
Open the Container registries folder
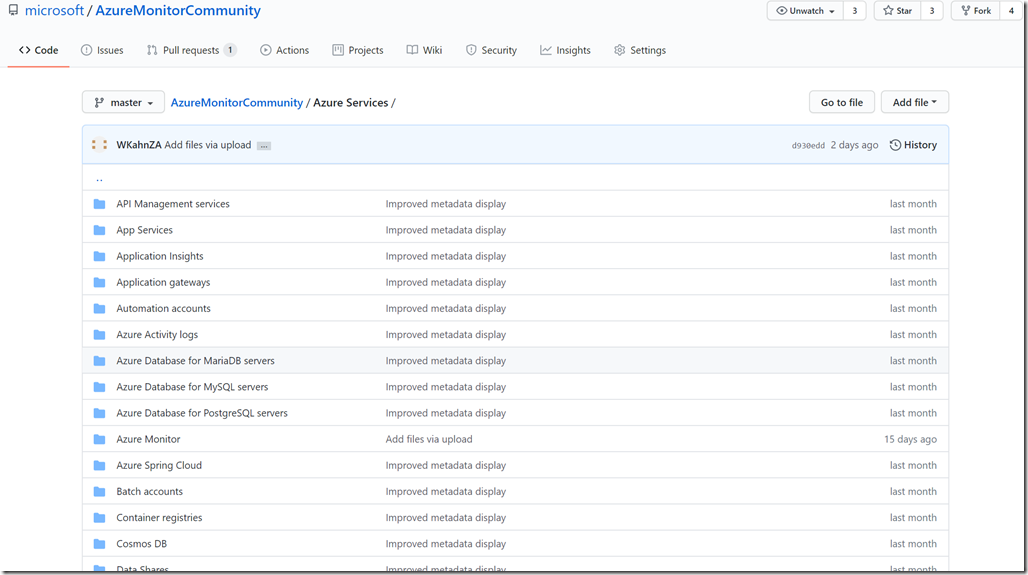[x=159, y=518]
